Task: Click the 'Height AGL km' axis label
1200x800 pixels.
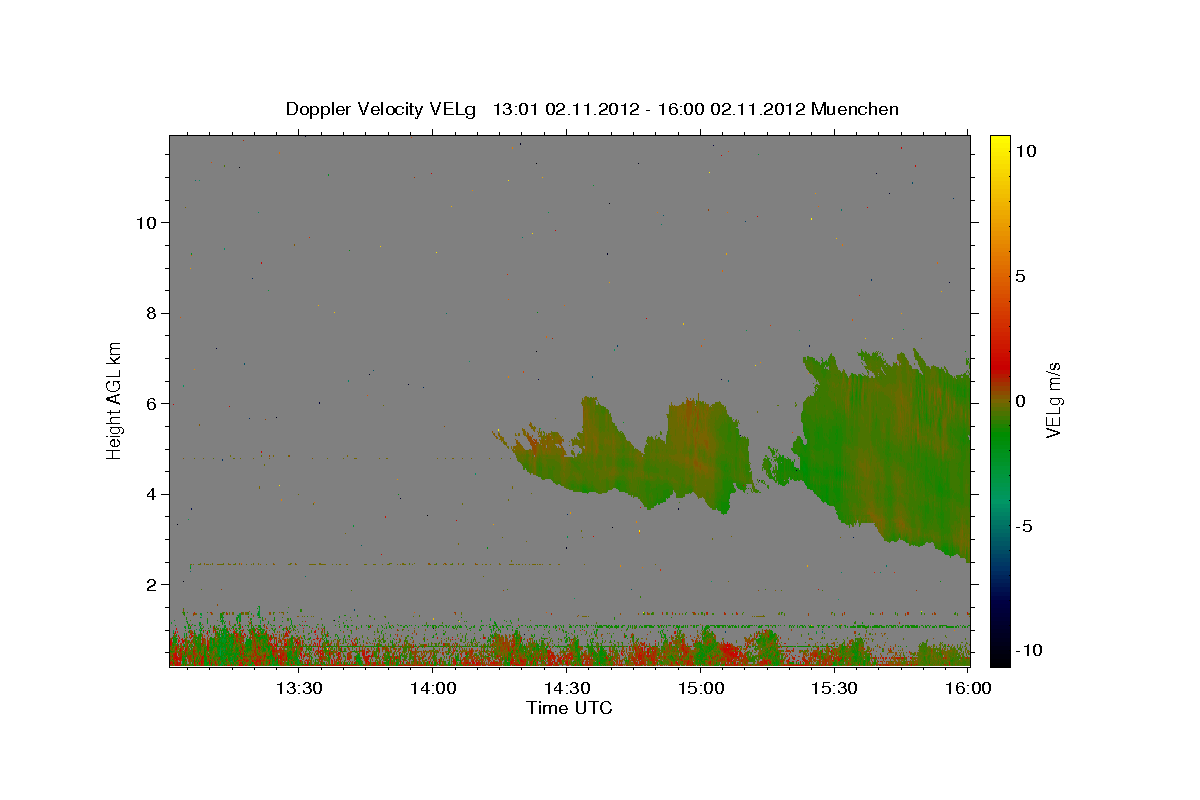Action: click(x=115, y=399)
